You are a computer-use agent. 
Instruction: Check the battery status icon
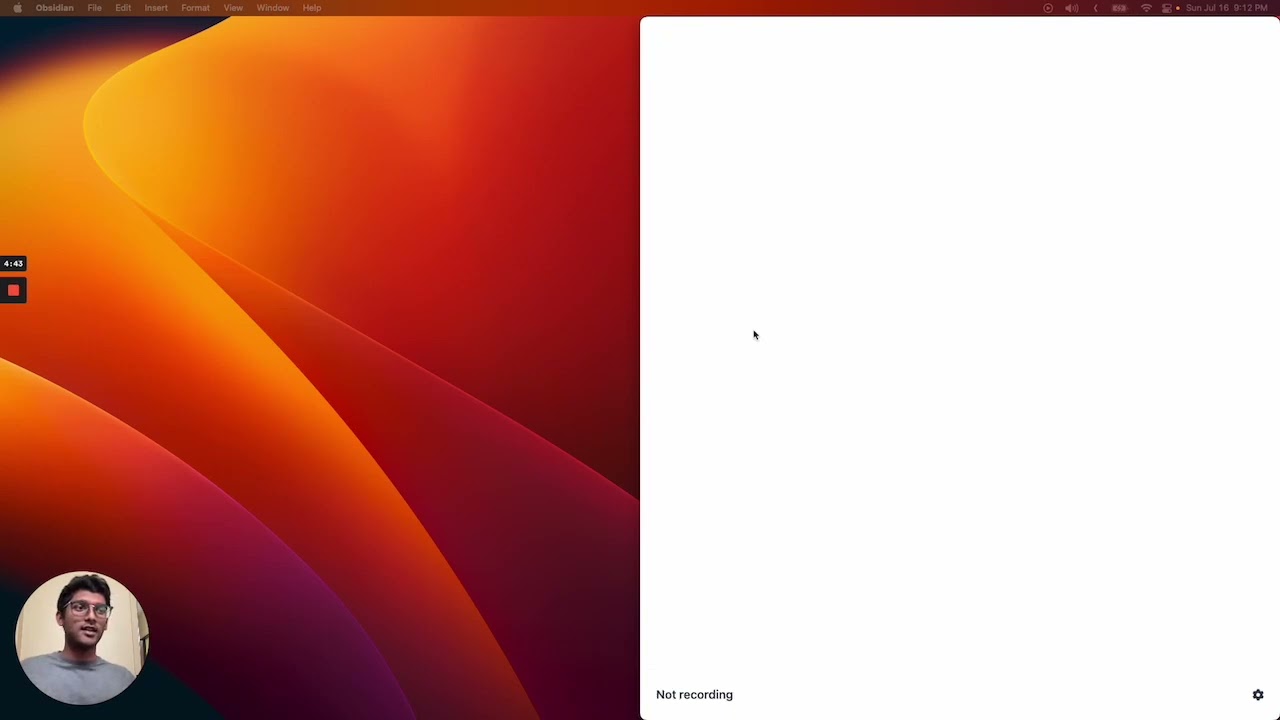[1120, 8]
